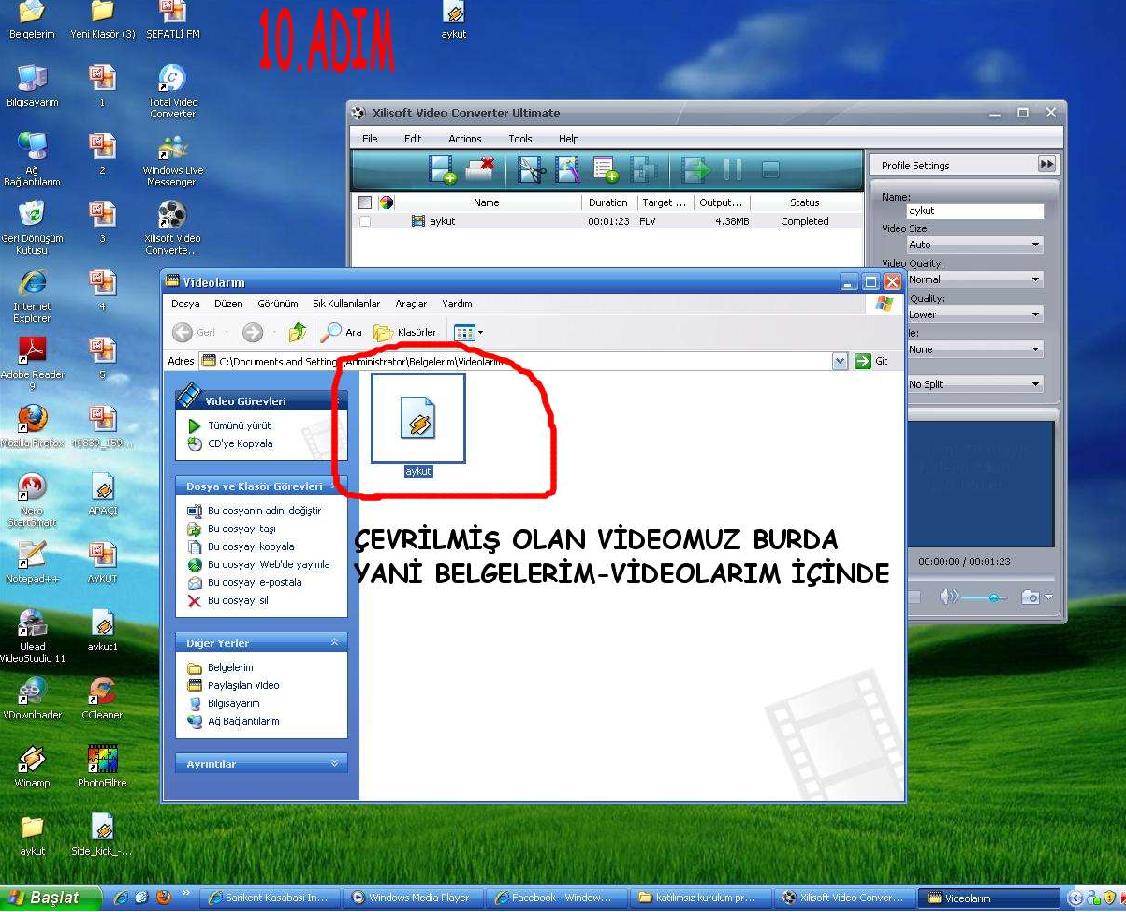
Task: Click the Adres path field in Videolarım
Action: pos(515,361)
